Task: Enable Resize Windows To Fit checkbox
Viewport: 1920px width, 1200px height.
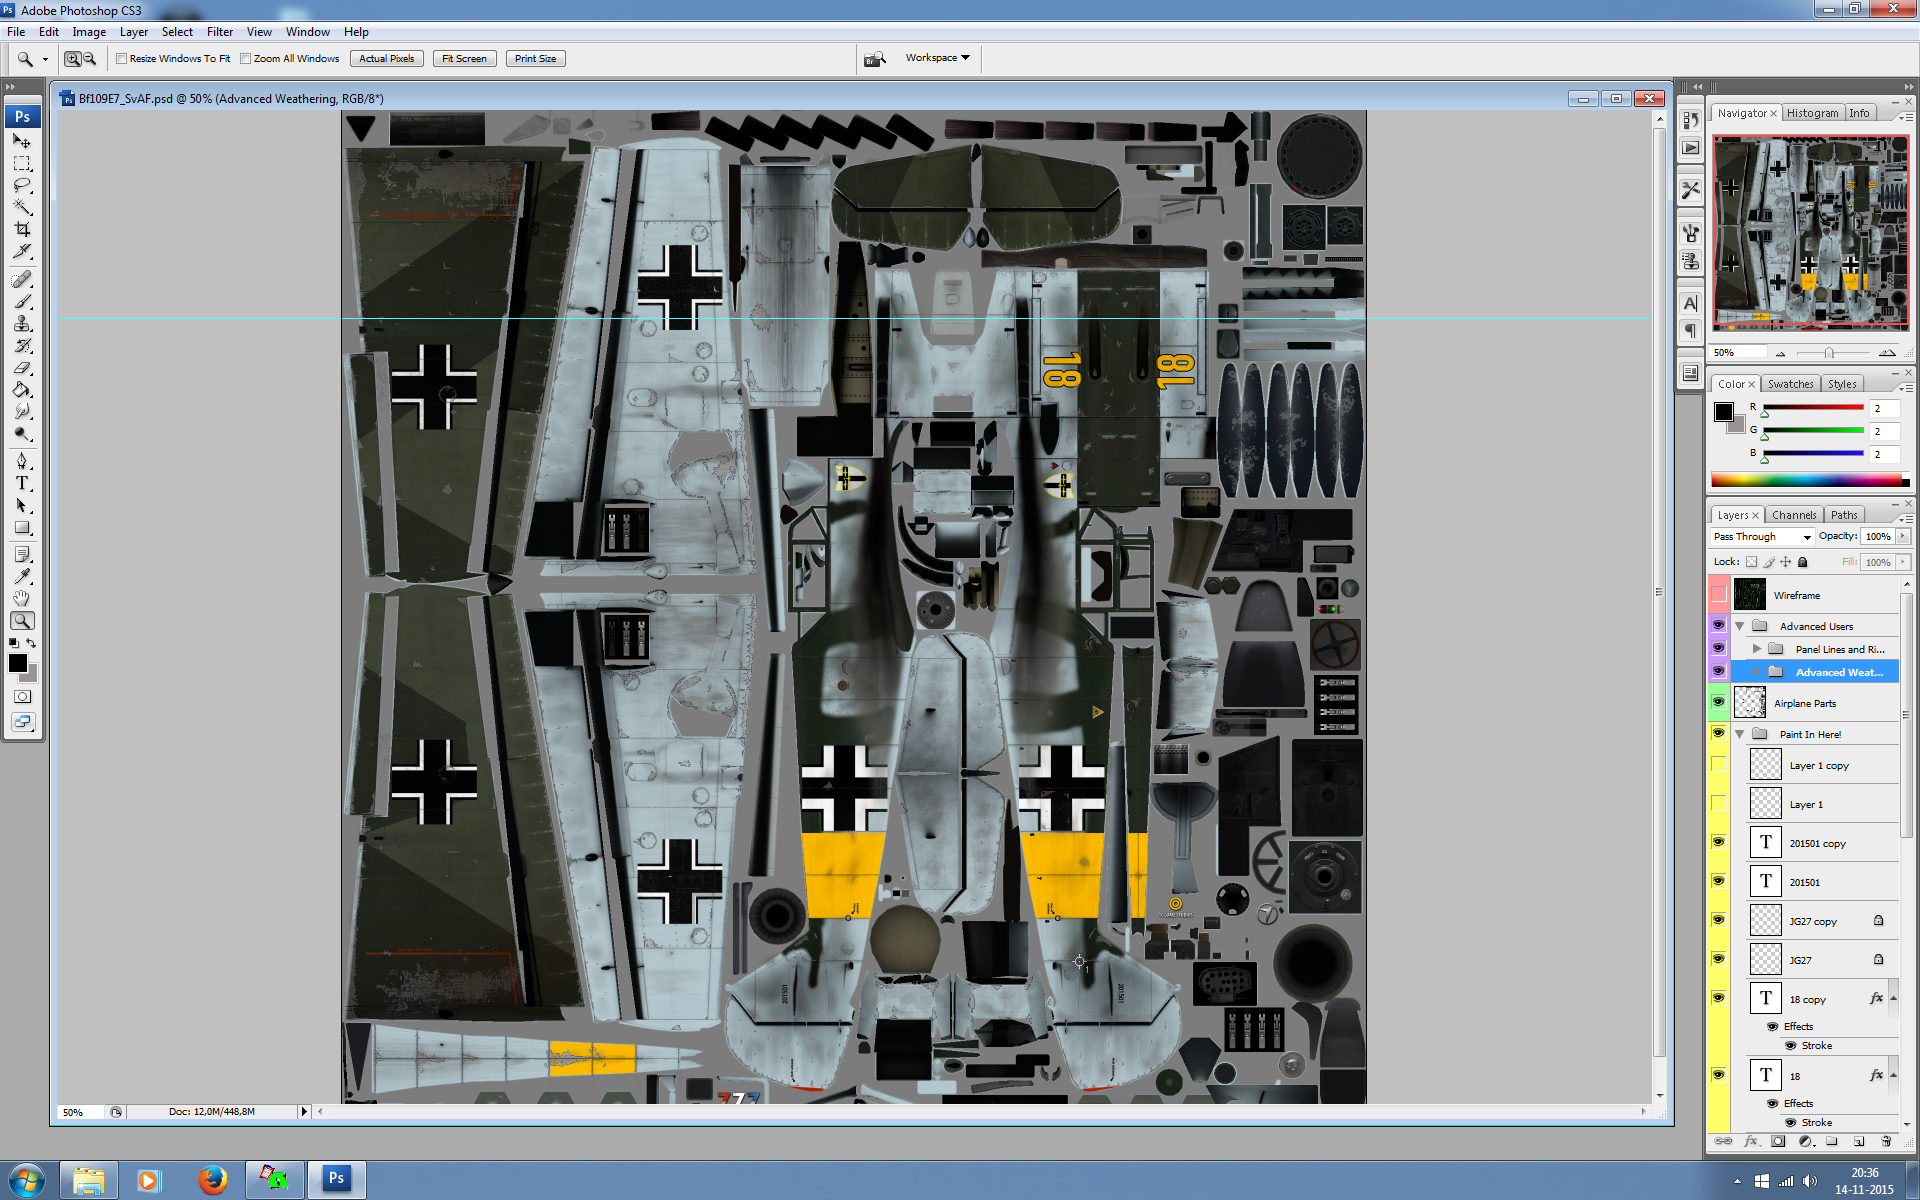Action: pyautogui.click(x=122, y=59)
